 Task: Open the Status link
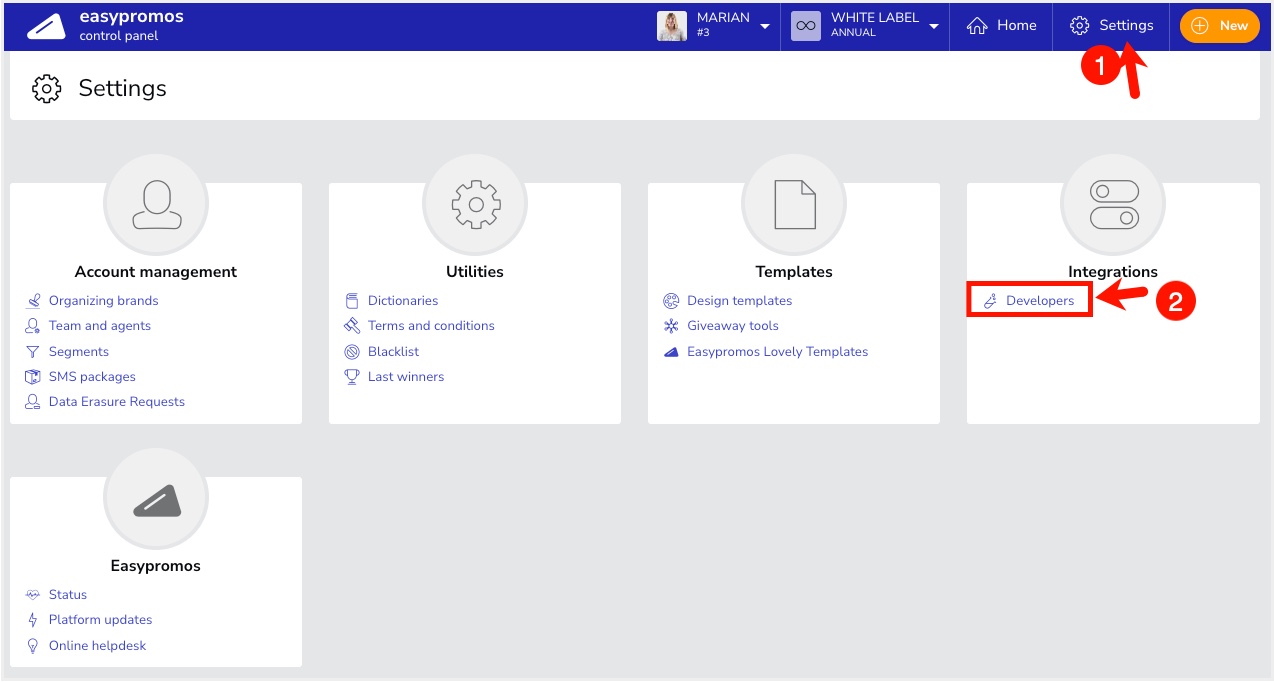68,595
